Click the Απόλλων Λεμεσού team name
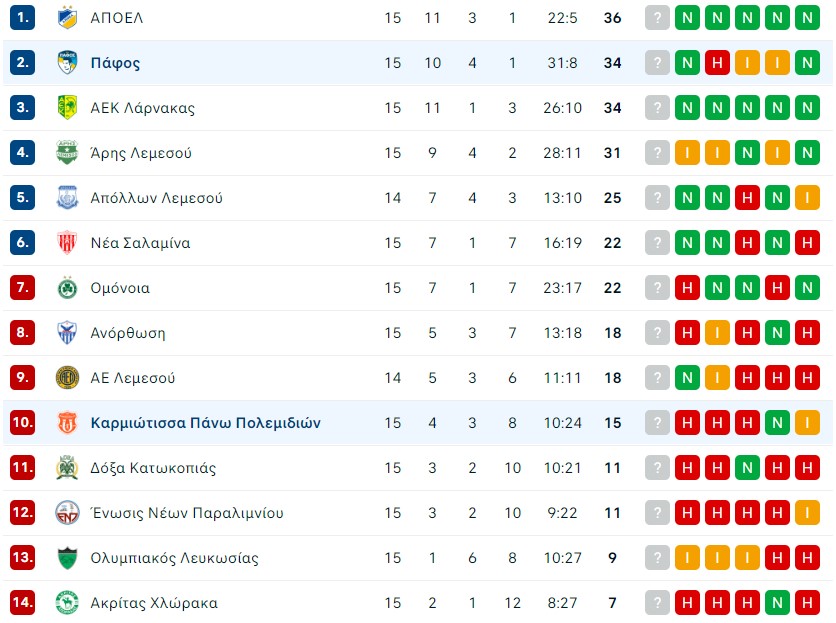836x623 pixels. pos(156,198)
